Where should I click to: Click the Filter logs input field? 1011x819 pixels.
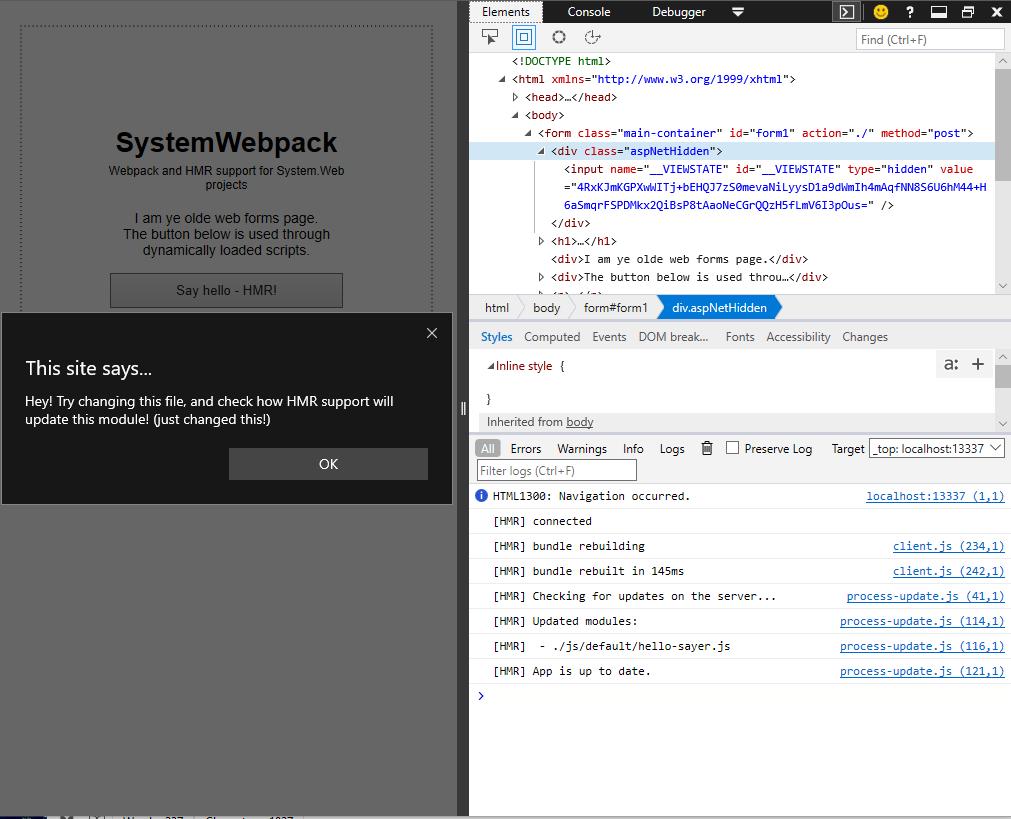556,470
